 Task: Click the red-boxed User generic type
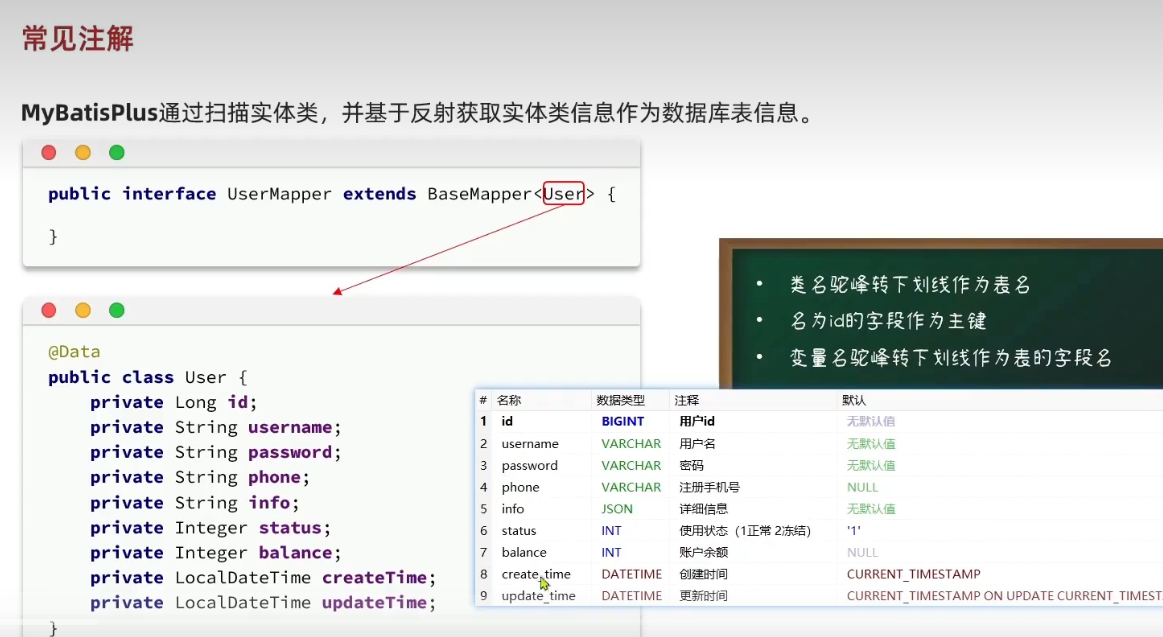point(563,194)
